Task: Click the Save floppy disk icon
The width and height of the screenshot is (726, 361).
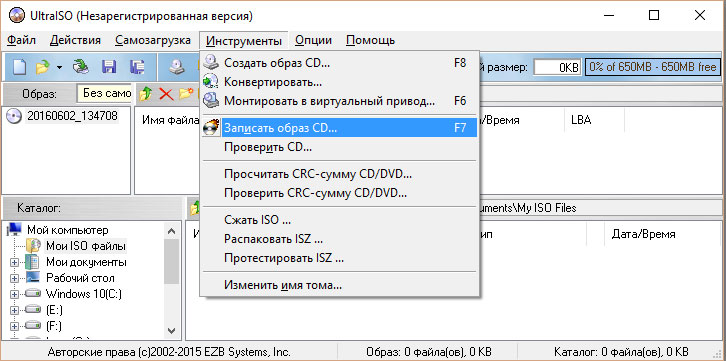Action: (109, 68)
